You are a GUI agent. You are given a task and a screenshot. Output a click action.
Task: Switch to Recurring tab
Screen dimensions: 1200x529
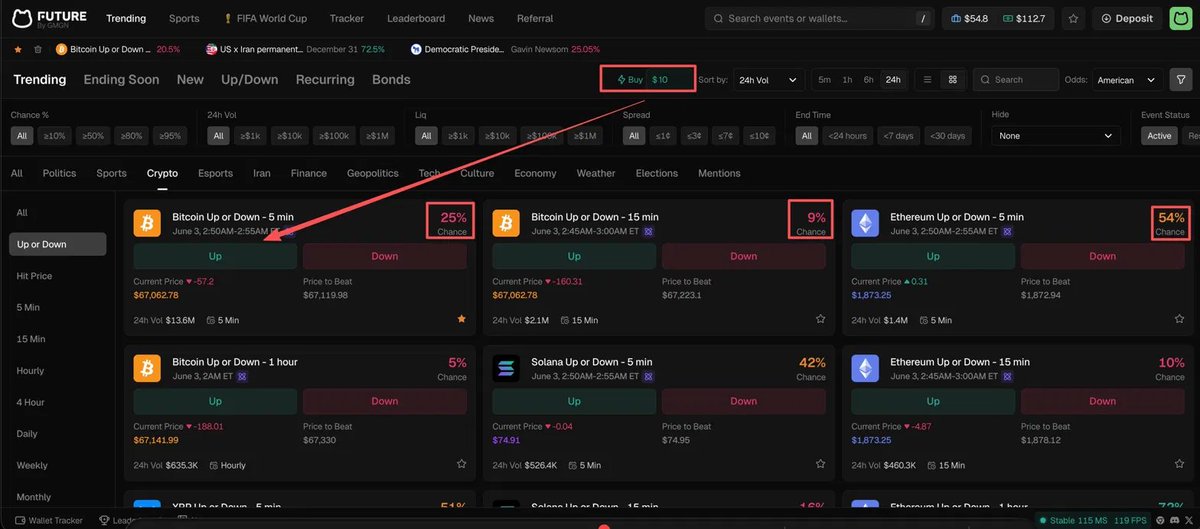(x=325, y=79)
